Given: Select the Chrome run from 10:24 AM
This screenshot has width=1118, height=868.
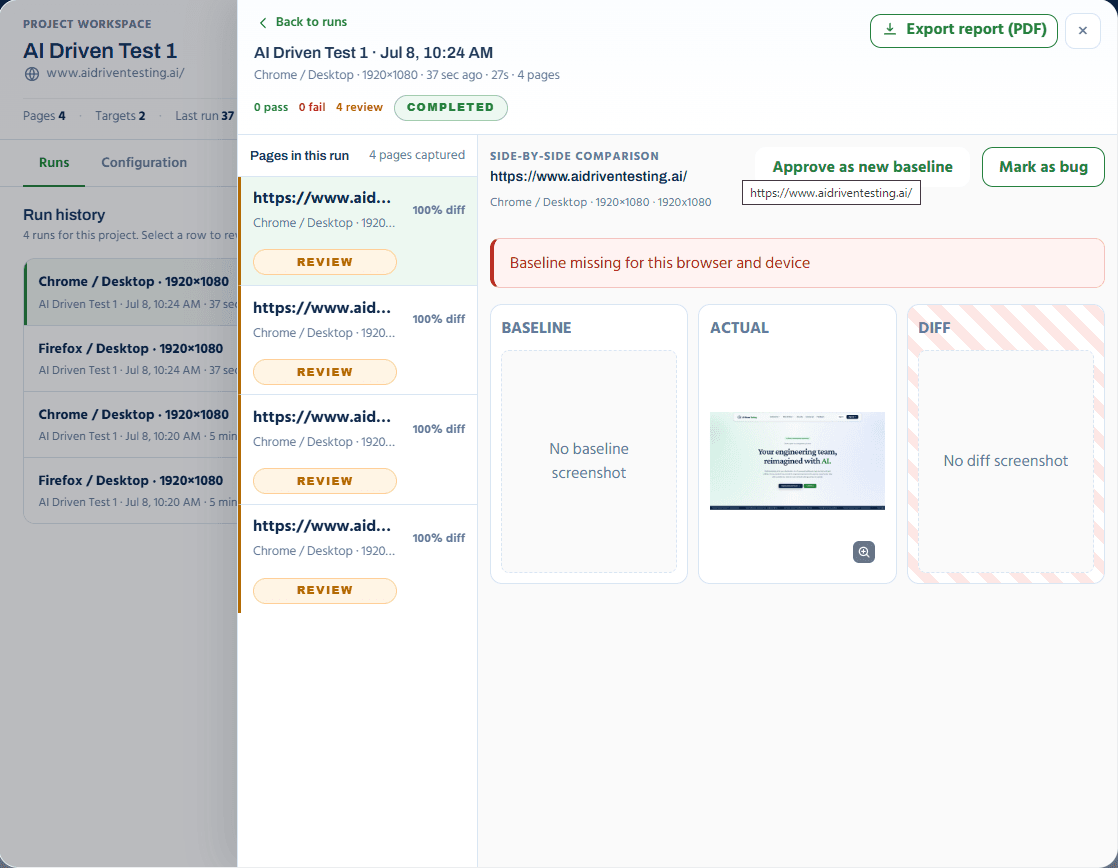Looking at the screenshot, I should [130, 292].
